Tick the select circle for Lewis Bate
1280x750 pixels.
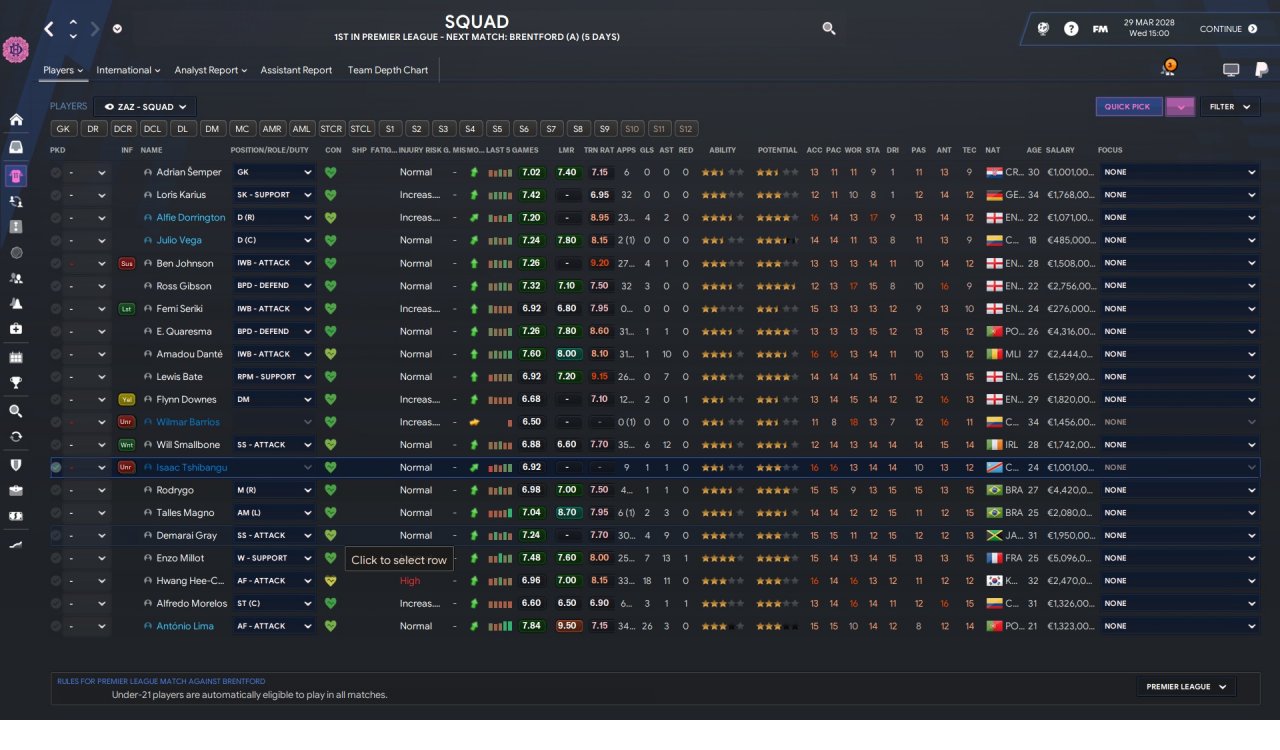[x=56, y=377]
